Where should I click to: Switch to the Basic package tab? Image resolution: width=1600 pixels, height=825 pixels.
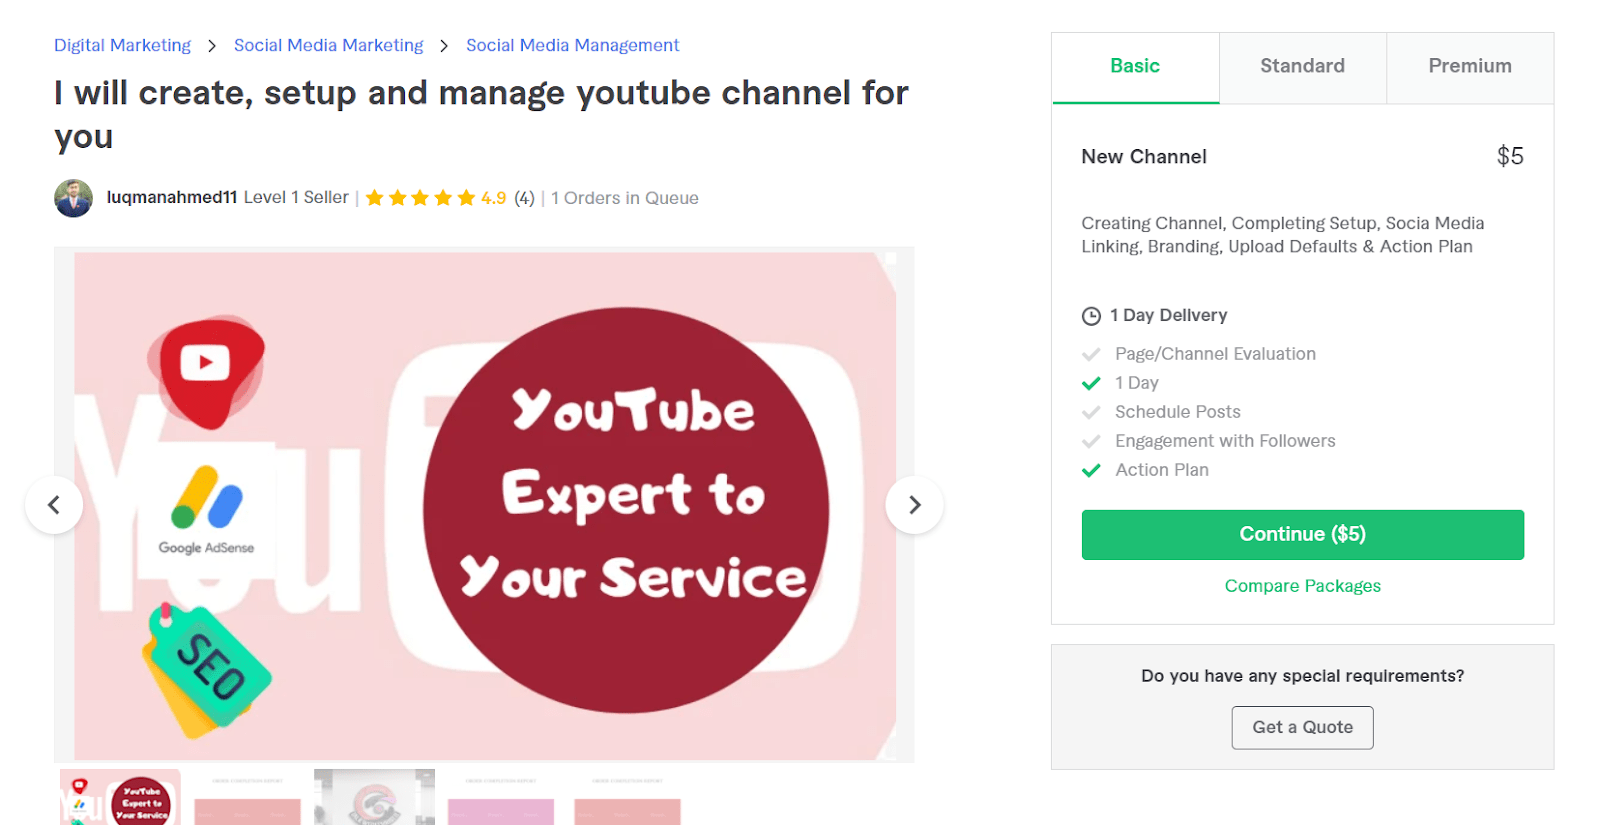[x=1135, y=67]
